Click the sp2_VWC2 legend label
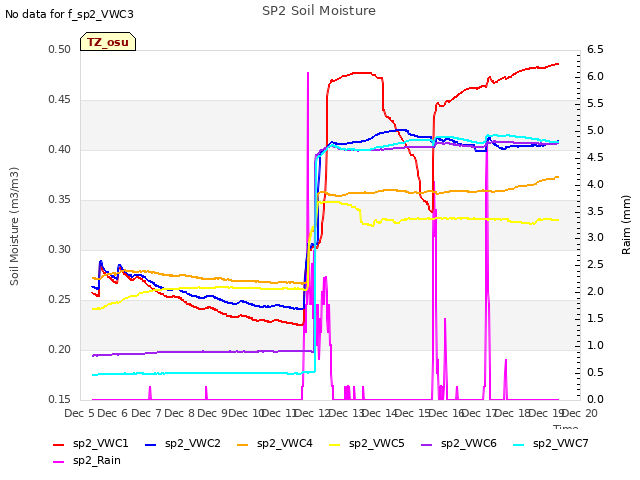 point(193,443)
